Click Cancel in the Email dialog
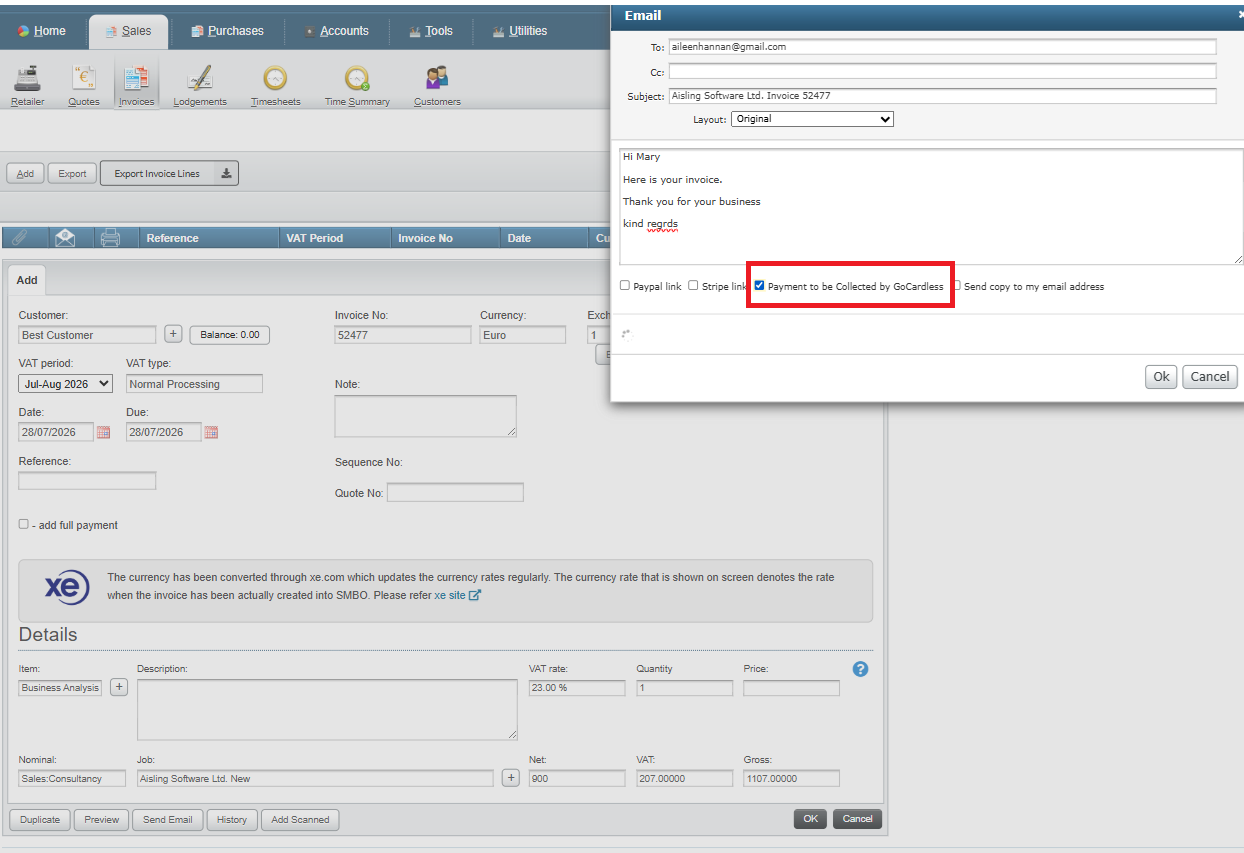The image size is (1244, 853). [1210, 377]
